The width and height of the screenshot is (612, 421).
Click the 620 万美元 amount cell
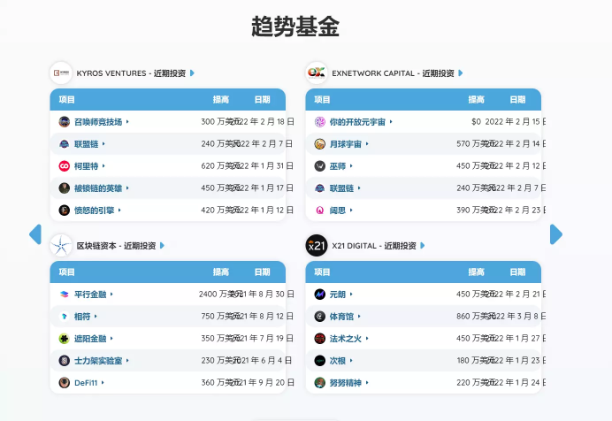[x=220, y=166]
